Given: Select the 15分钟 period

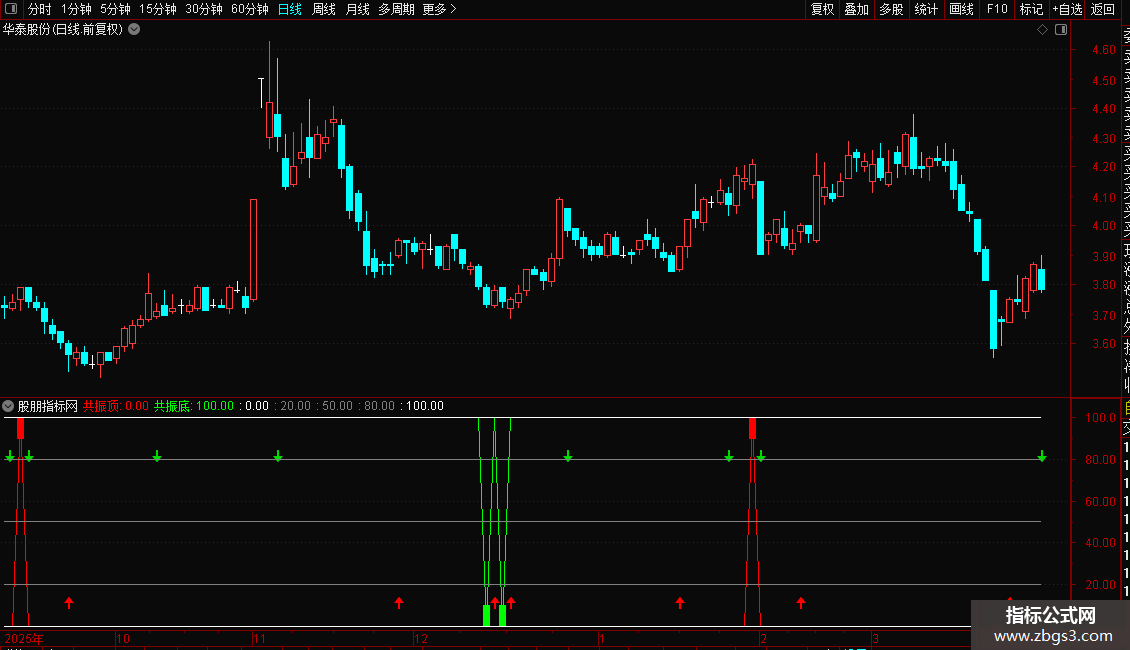Looking at the screenshot, I should point(158,9).
